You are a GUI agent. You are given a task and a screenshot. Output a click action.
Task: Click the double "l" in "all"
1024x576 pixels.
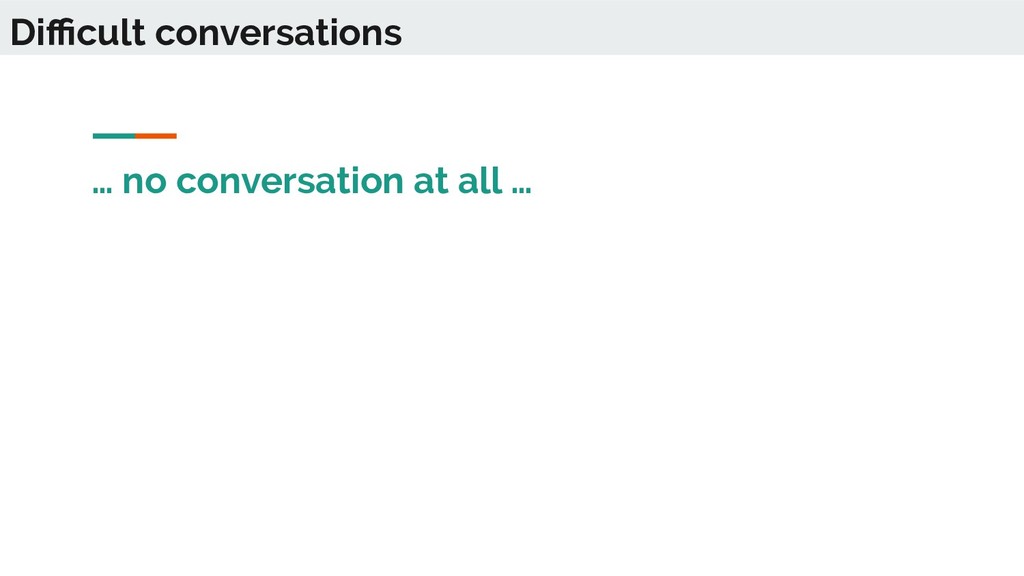coord(492,180)
